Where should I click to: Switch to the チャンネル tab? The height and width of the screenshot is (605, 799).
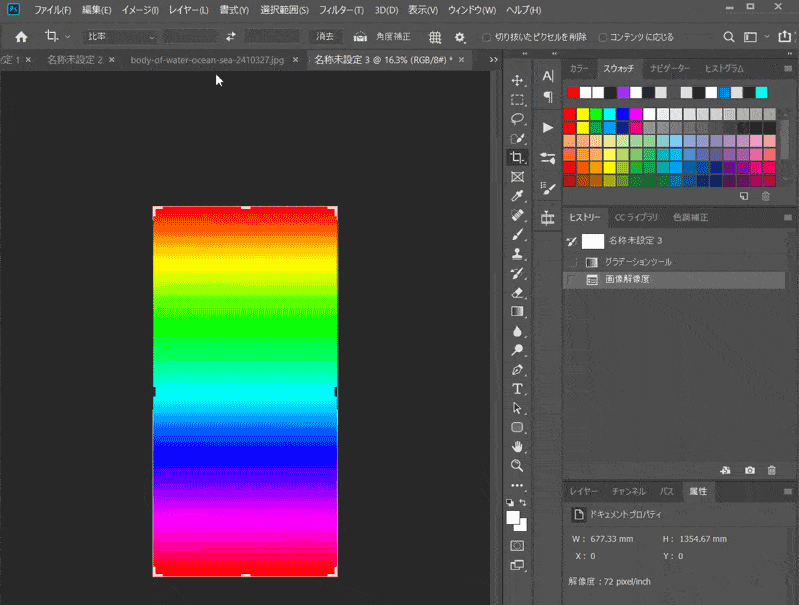pos(629,492)
